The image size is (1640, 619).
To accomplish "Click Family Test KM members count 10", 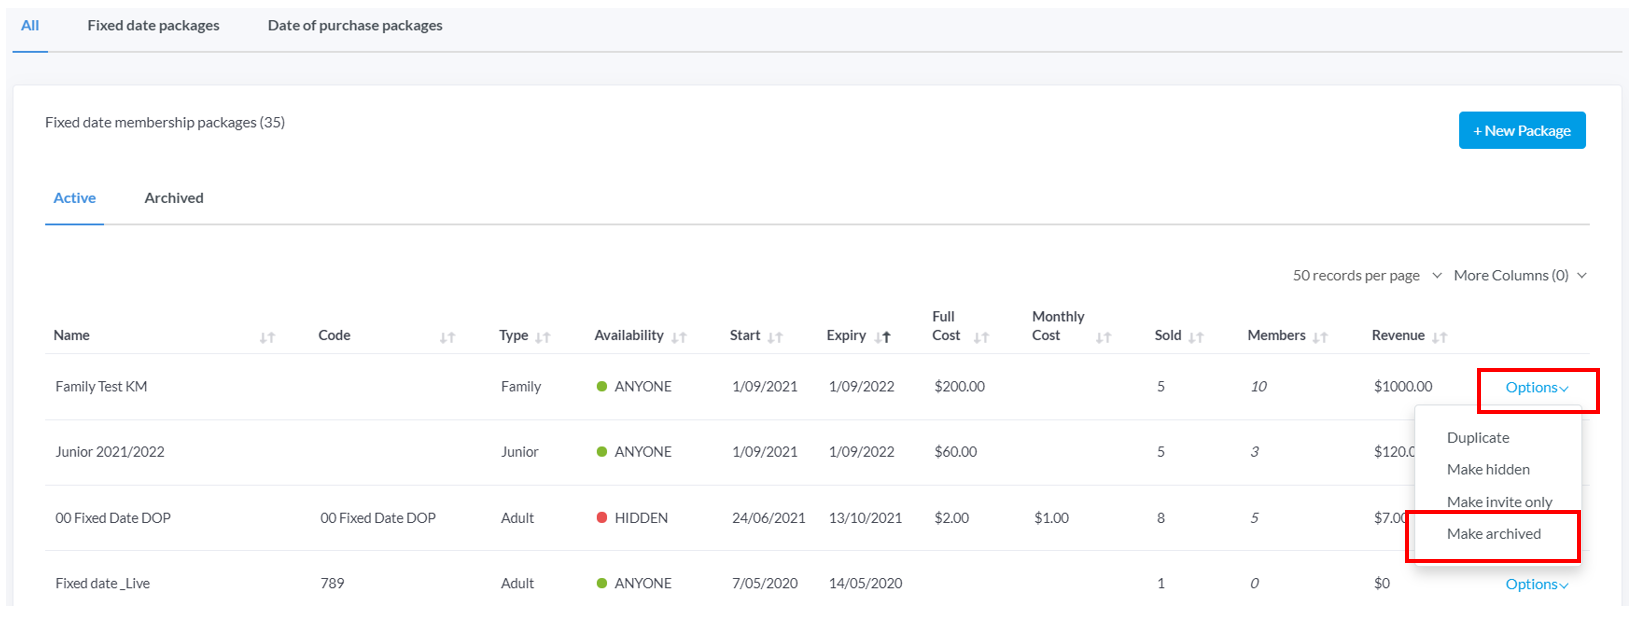I will pyautogui.click(x=1258, y=387).
